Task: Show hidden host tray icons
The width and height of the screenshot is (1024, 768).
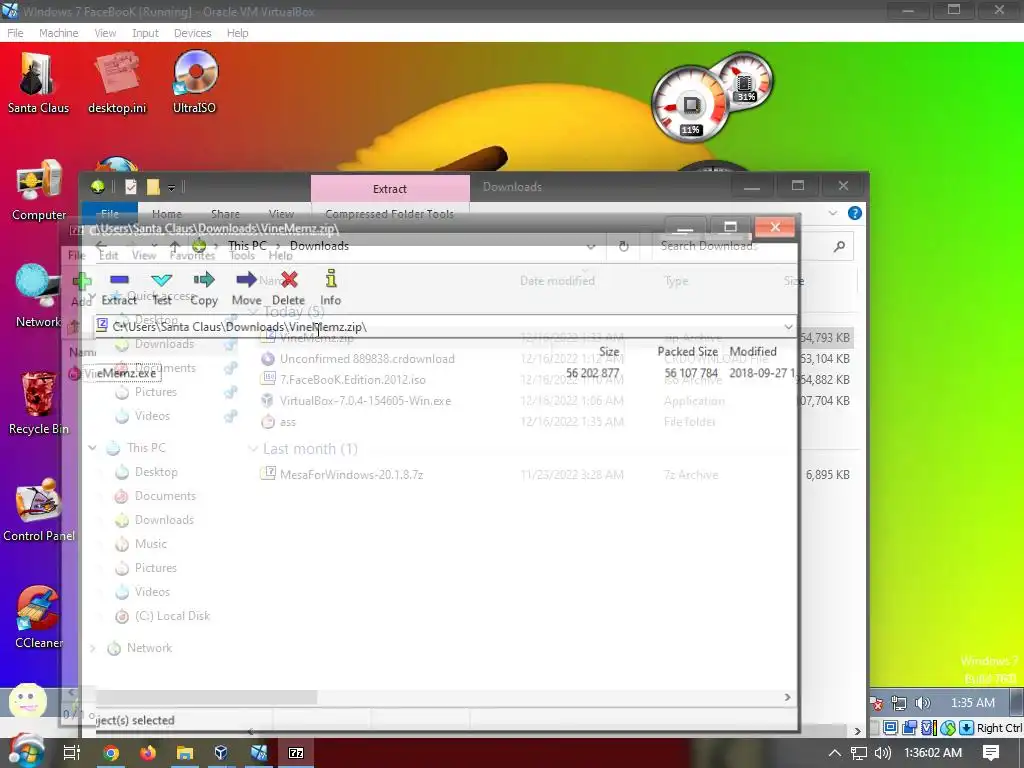Action: pyautogui.click(x=835, y=753)
